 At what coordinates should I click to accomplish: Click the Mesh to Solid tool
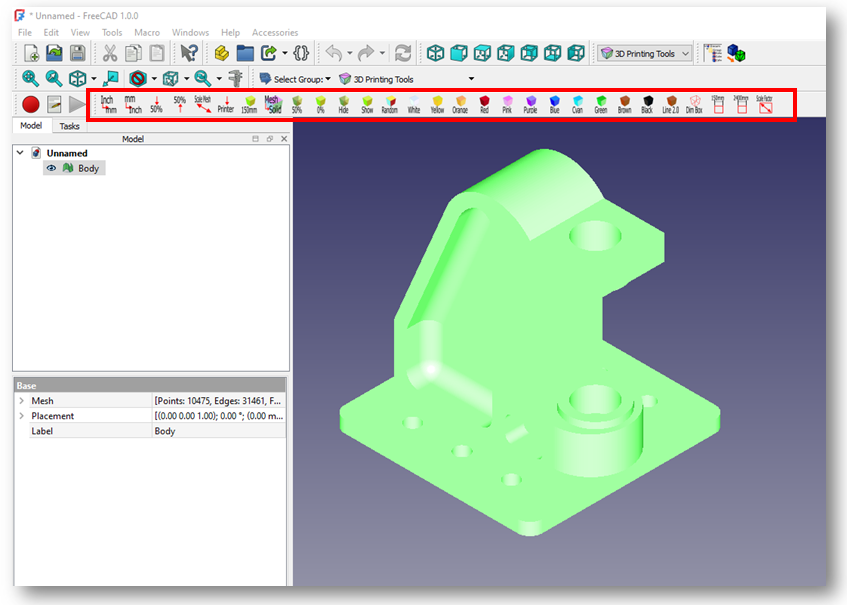pos(273,105)
